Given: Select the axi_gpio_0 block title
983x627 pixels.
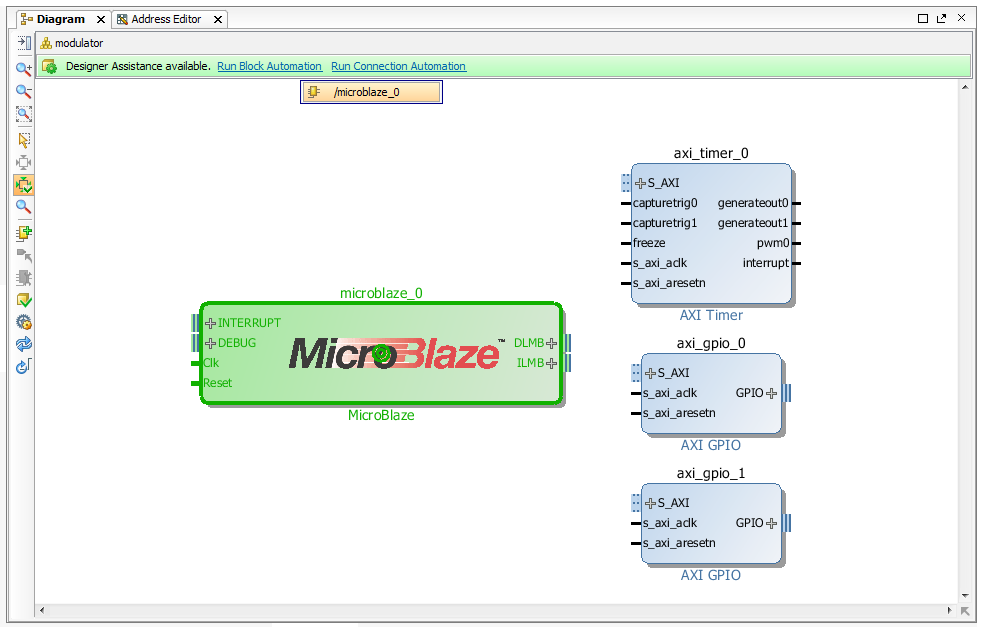Looking at the screenshot, I should click(711, 344).
